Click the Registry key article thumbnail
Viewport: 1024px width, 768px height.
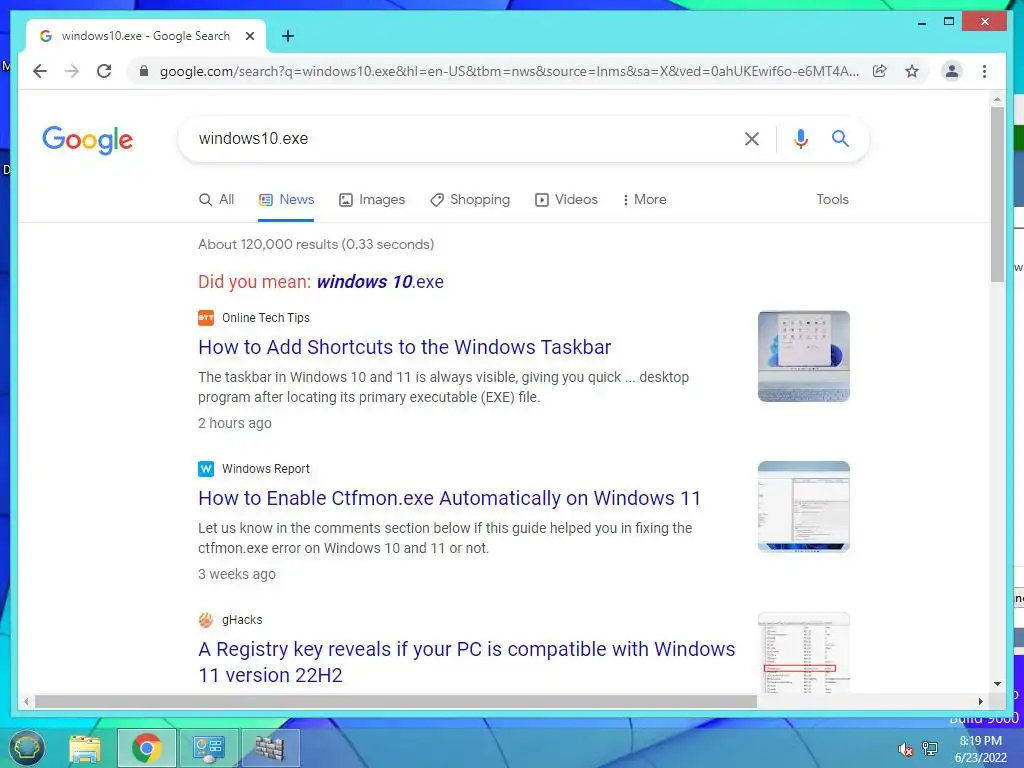[x=804, y=652]
